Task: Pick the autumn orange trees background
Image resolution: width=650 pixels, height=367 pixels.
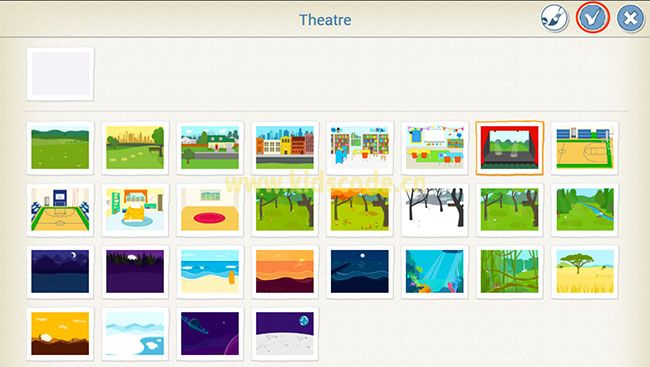Action: pyautogui.click(x=360, y=210)
